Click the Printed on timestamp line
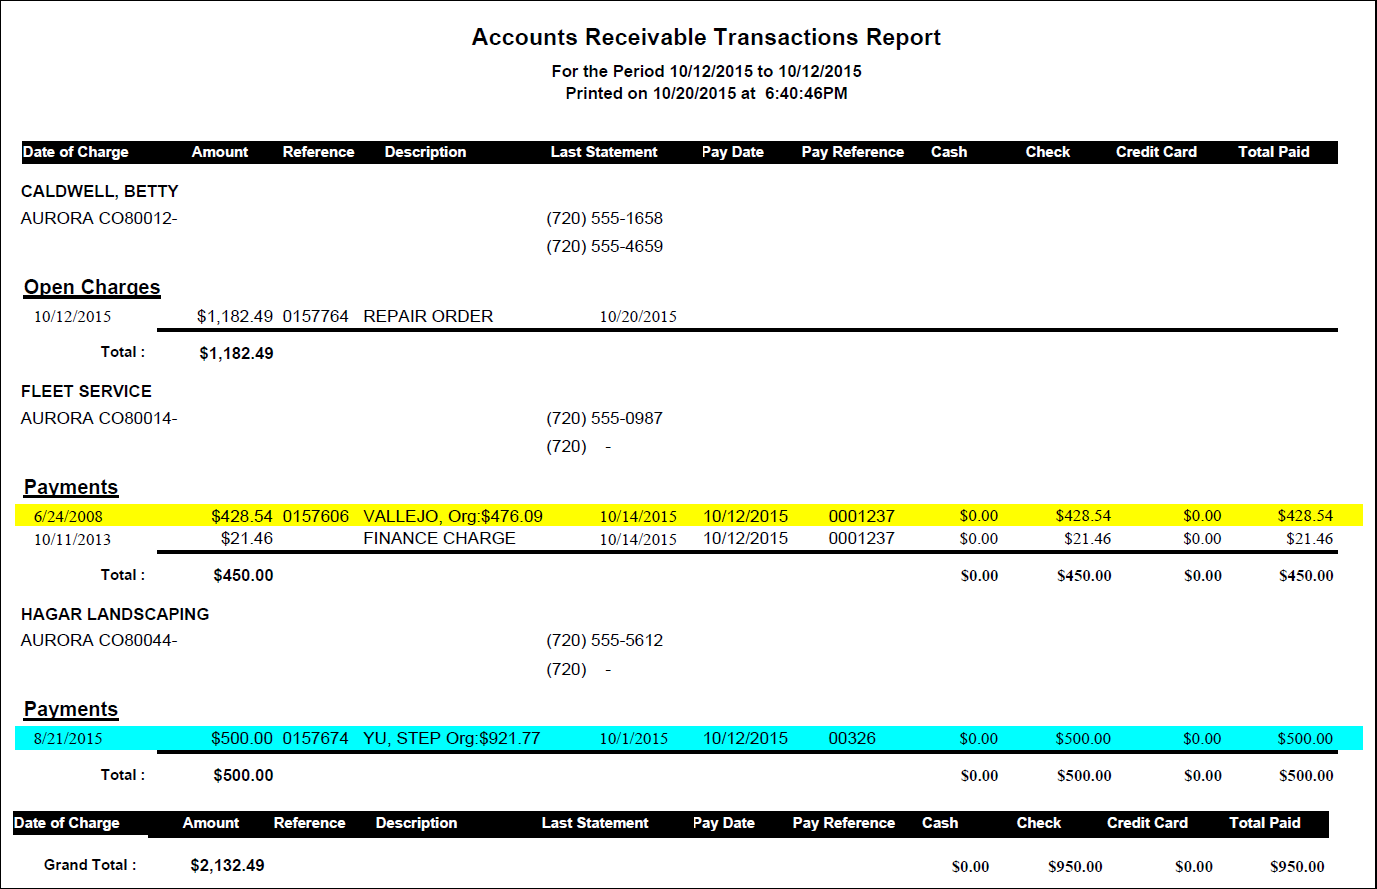The height and width of the screenshot is (889, 1377). pos(706,93)
